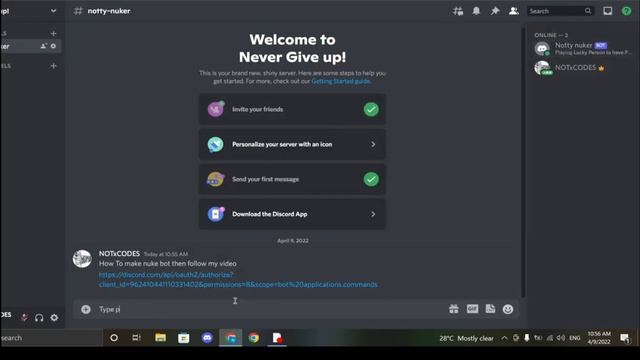The width and height of the screenshot is (640, 360).
Task: Attach a file with plus button
Action: 86,309
